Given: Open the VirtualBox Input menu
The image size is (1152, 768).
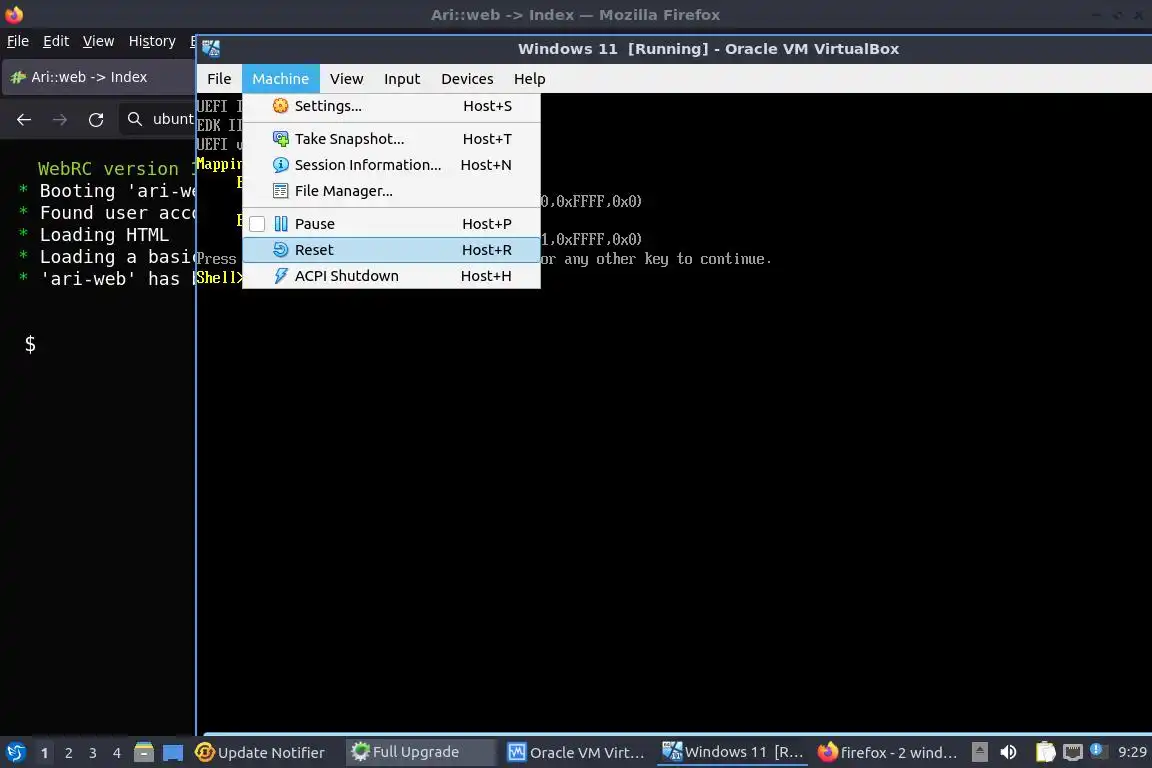Looking at the screenshot, I should [x=402, y=79].
